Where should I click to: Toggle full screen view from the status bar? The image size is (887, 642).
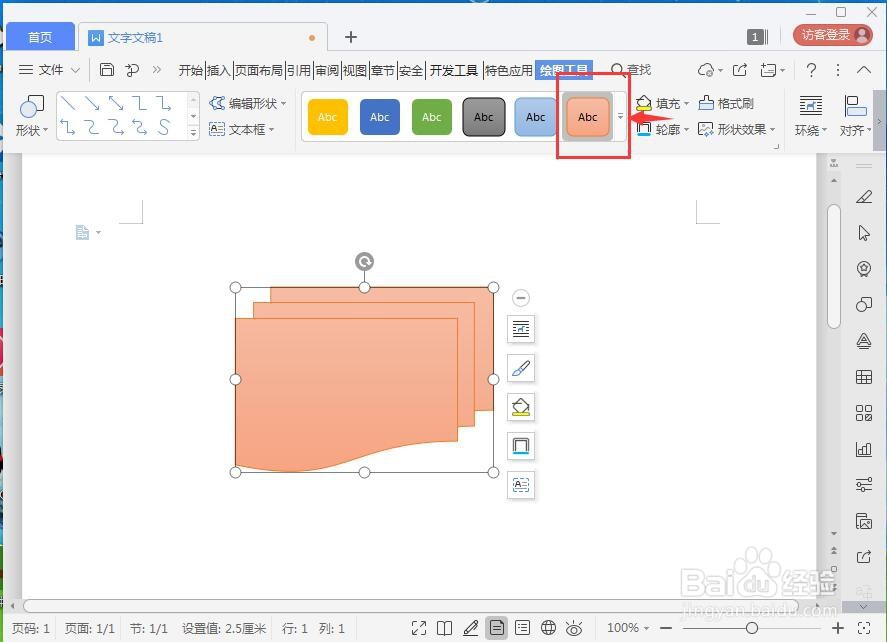click(421, 628)
